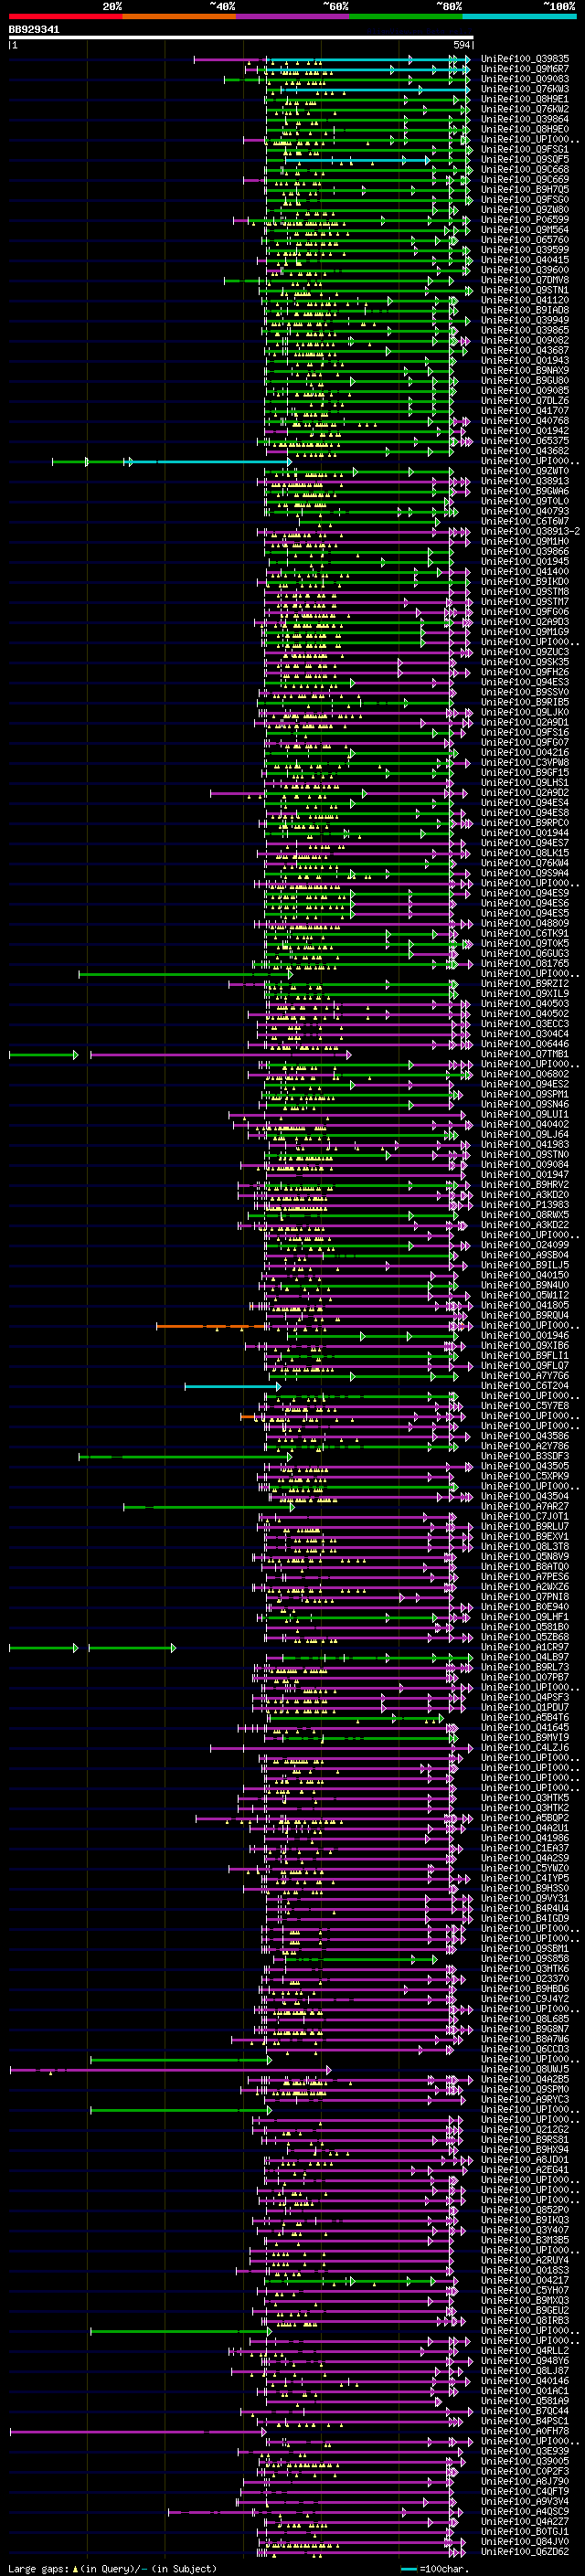Select hit label UniRef100_B9H7Q5
The width and height of the screenshot is (585, 2576).
point(525,190)
